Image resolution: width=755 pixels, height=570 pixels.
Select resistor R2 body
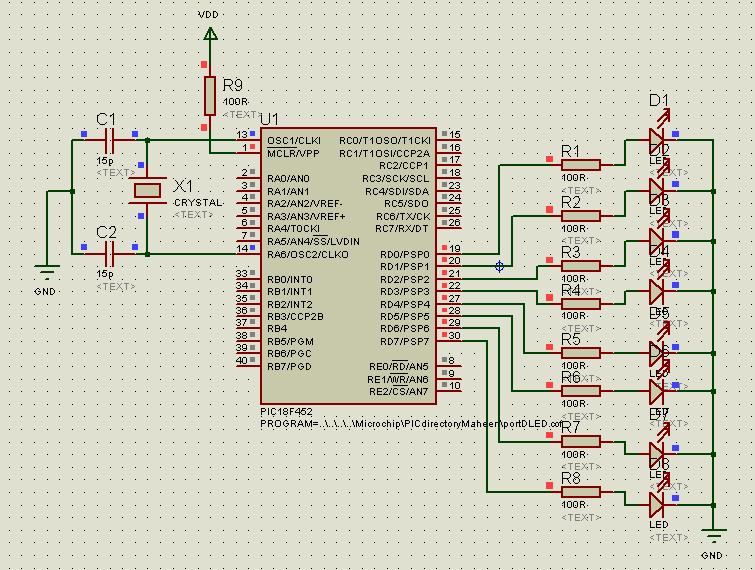pyautogui.click(x=581, y=216)
